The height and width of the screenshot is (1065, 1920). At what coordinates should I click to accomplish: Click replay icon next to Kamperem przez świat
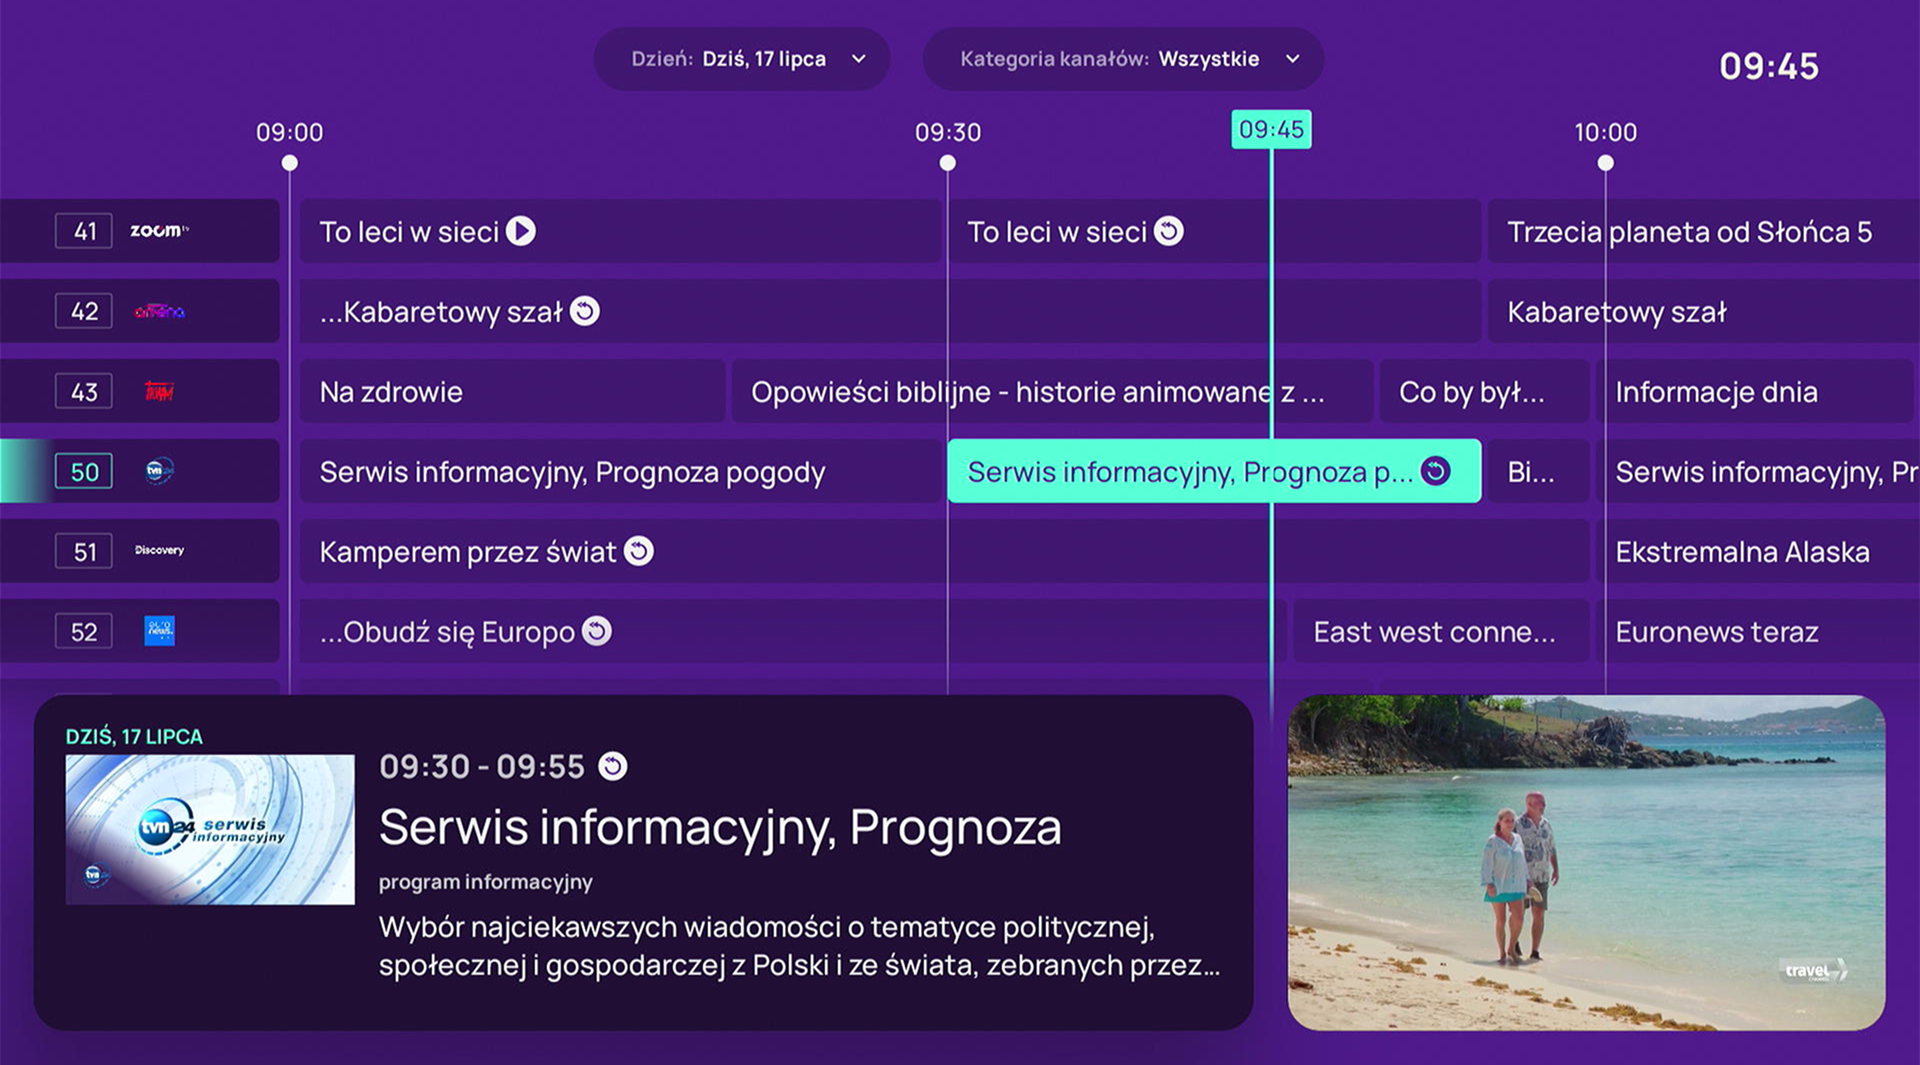pos(639,551)
